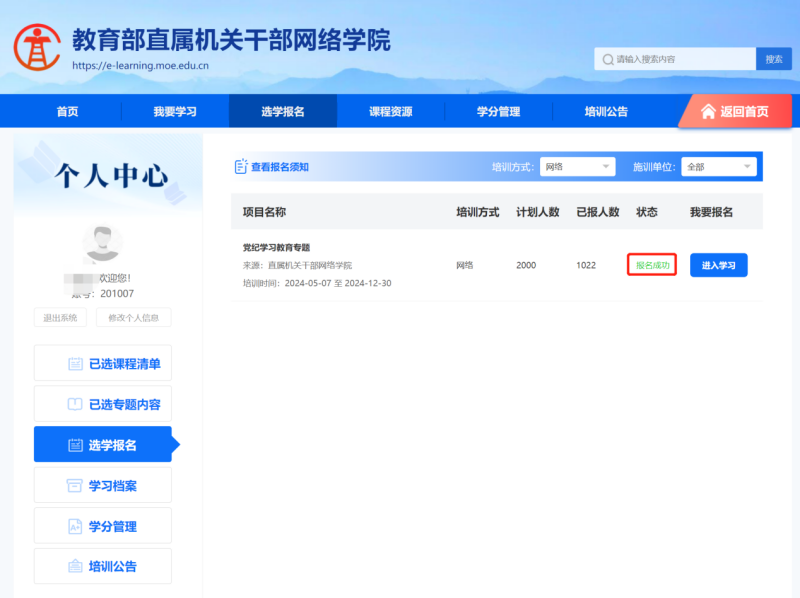Viewport: 800px width, 598px height.
Task: Open the 施训单位 dropdown
Action: point(718,167)
